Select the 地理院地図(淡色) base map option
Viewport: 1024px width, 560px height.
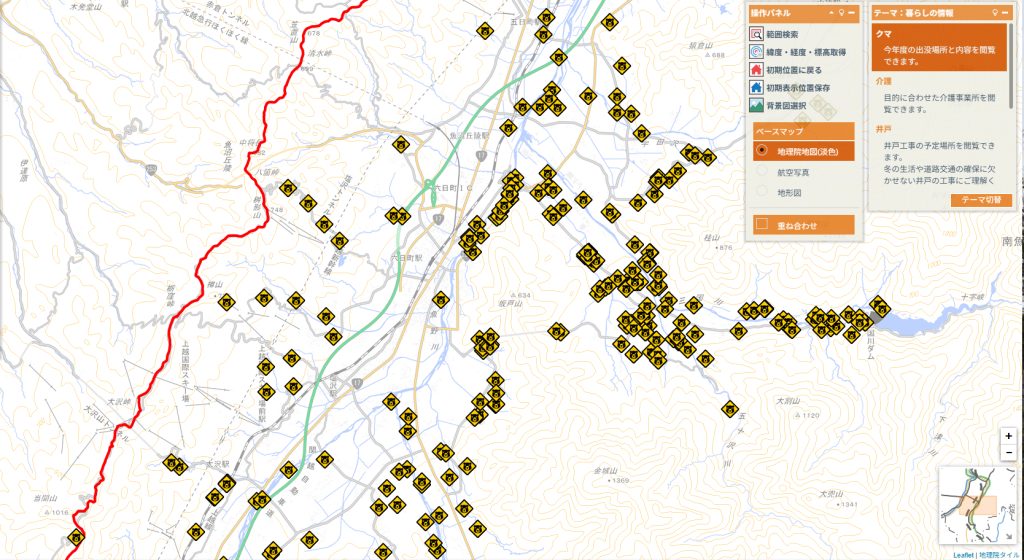coord(762,151)
